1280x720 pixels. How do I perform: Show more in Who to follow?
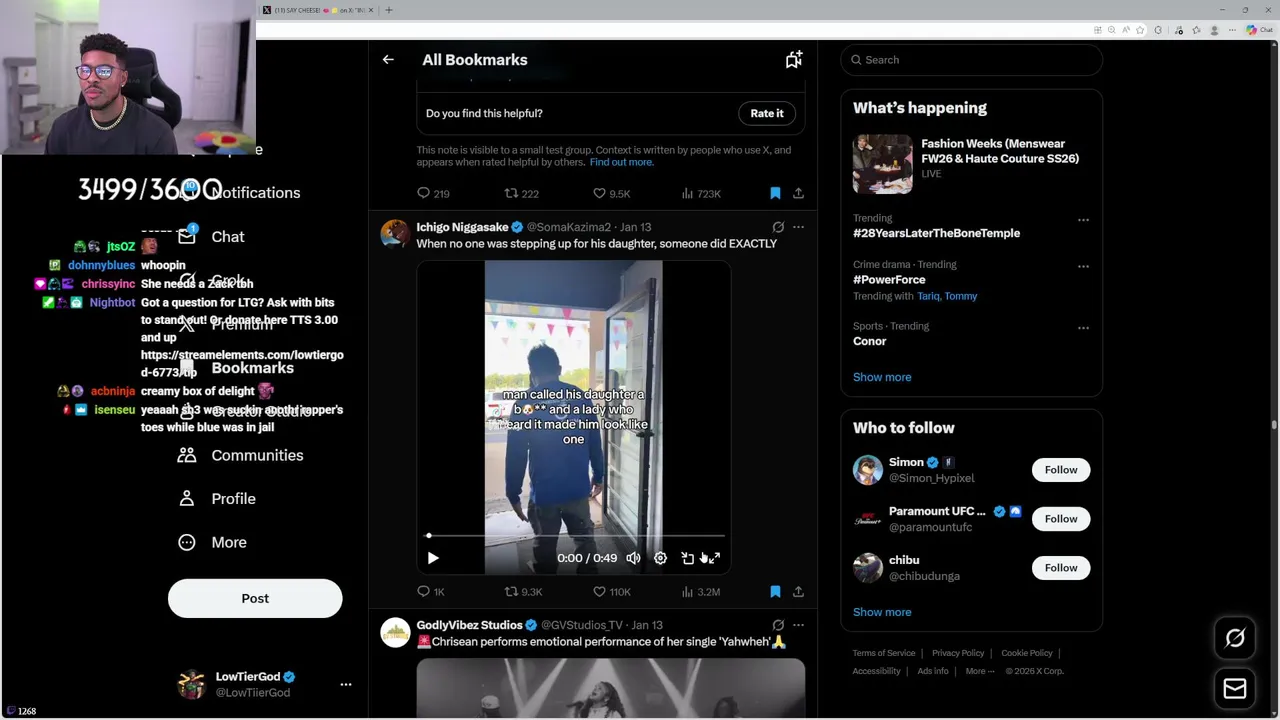tap(882, 612)
